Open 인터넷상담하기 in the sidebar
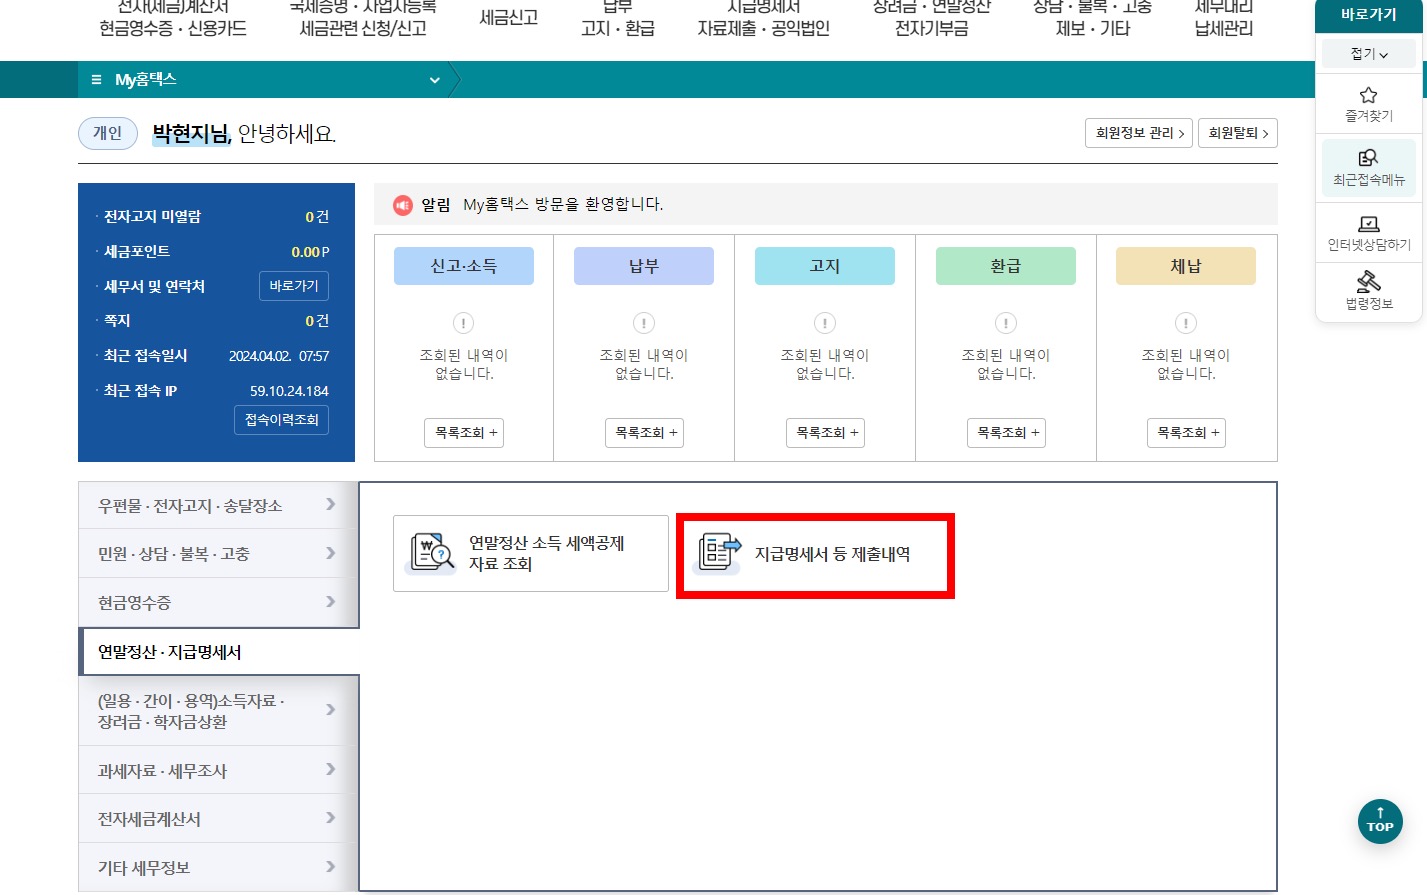Image resolution: width=1427 pixels, height=895 pixels. click(1368, 233)
